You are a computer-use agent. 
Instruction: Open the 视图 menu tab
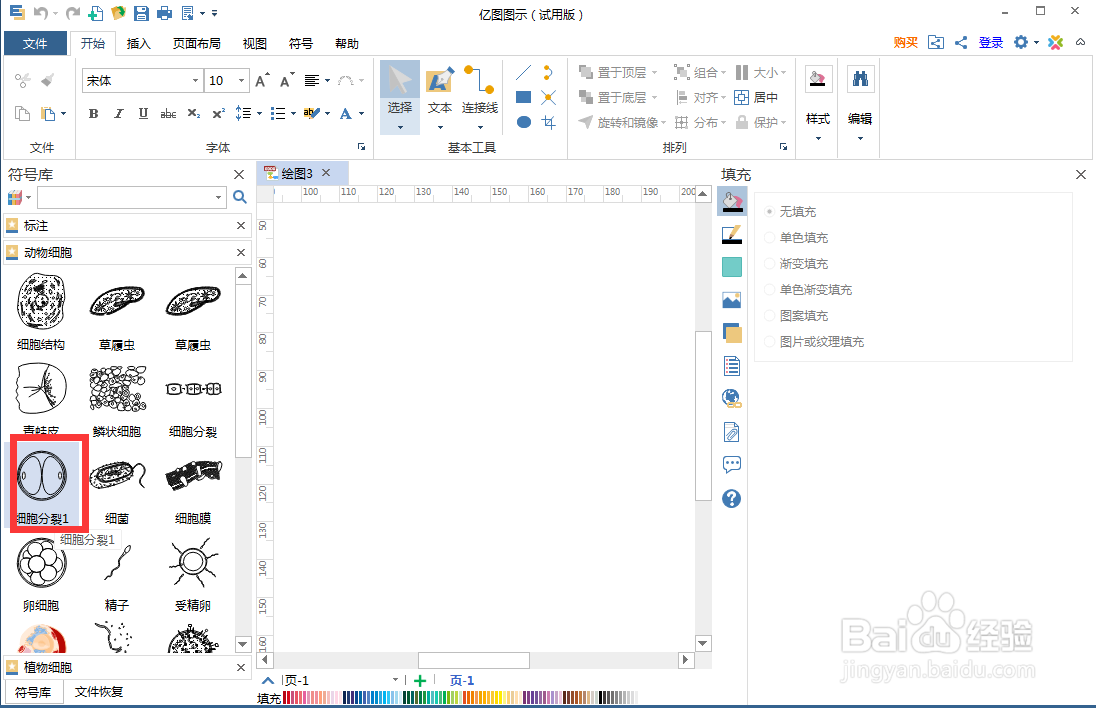254,43
